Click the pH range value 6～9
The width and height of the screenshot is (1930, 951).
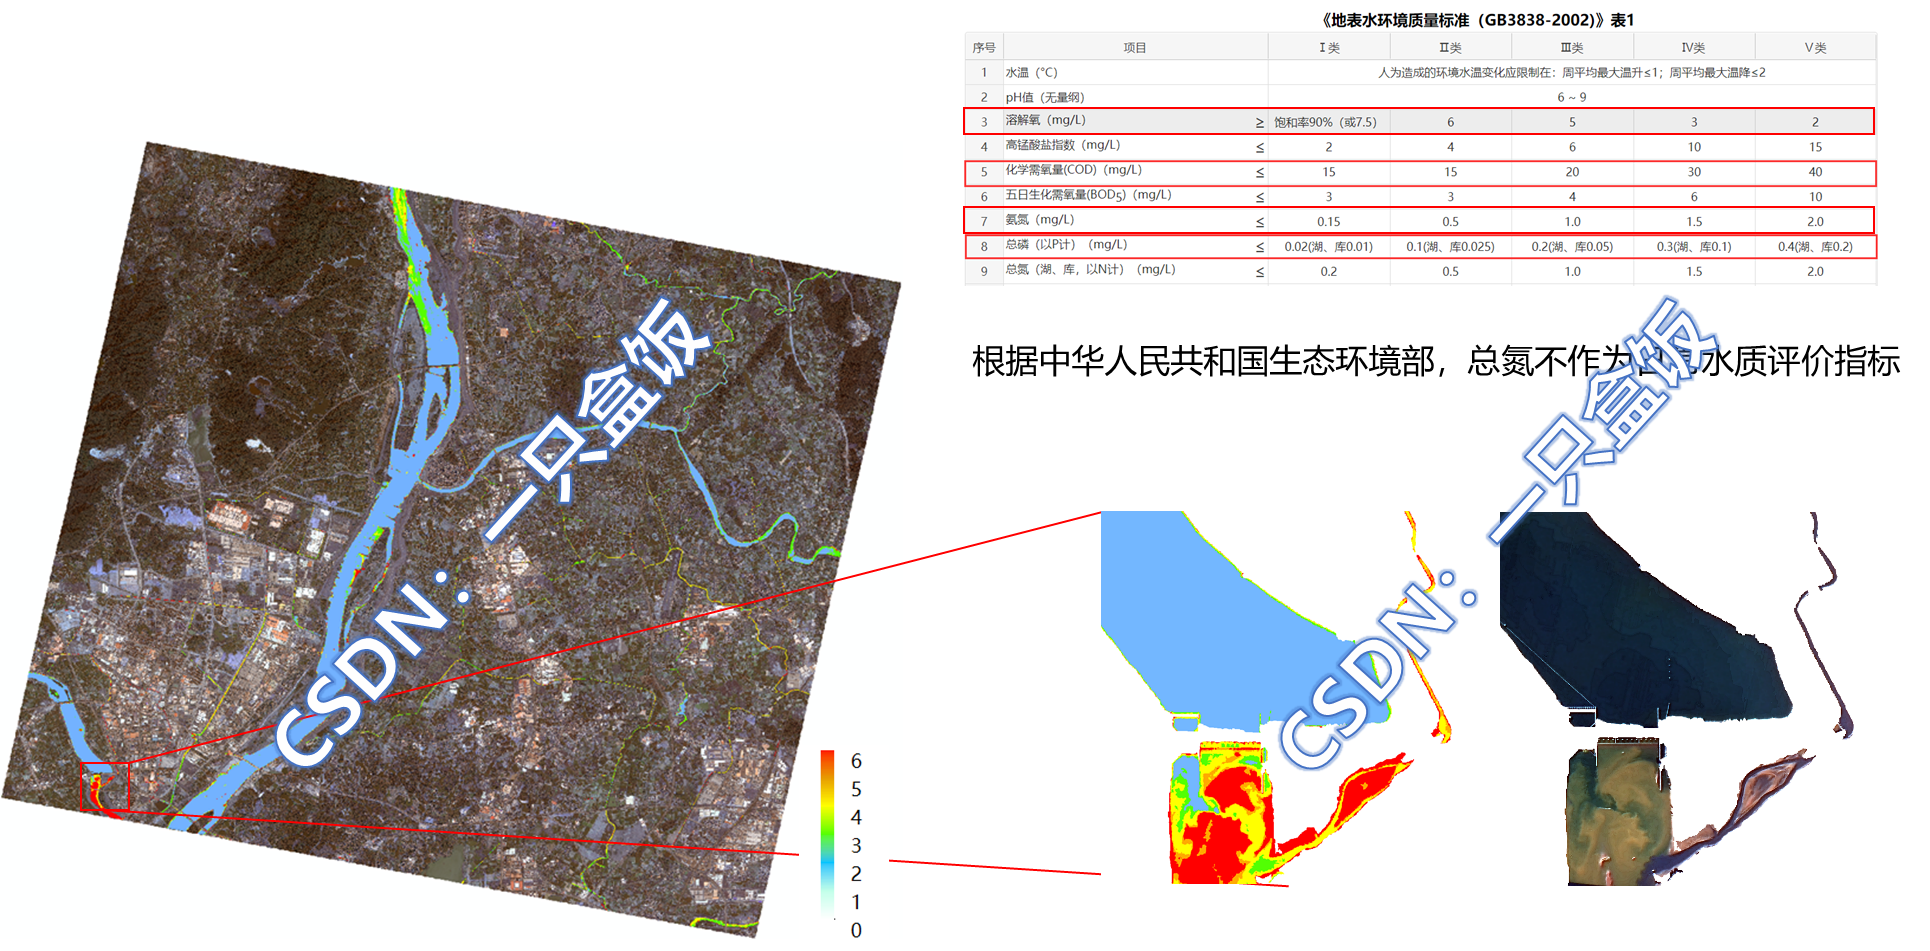[x=1572, y=97]
